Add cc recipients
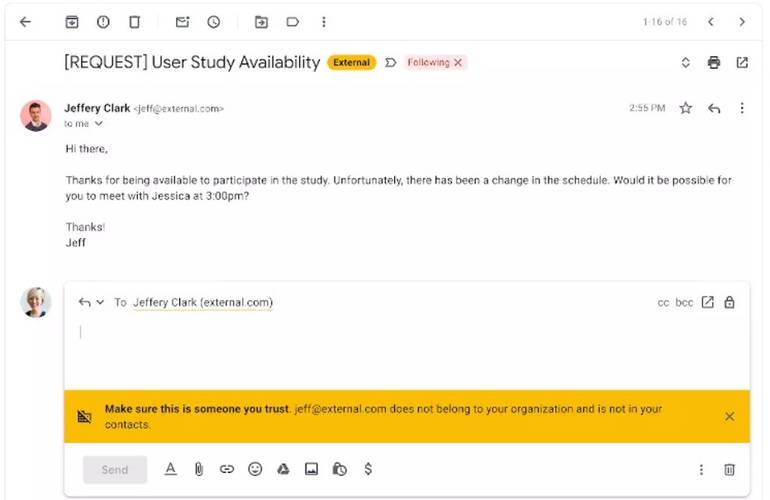Screen dimensions: 770x500 point(663,303)
